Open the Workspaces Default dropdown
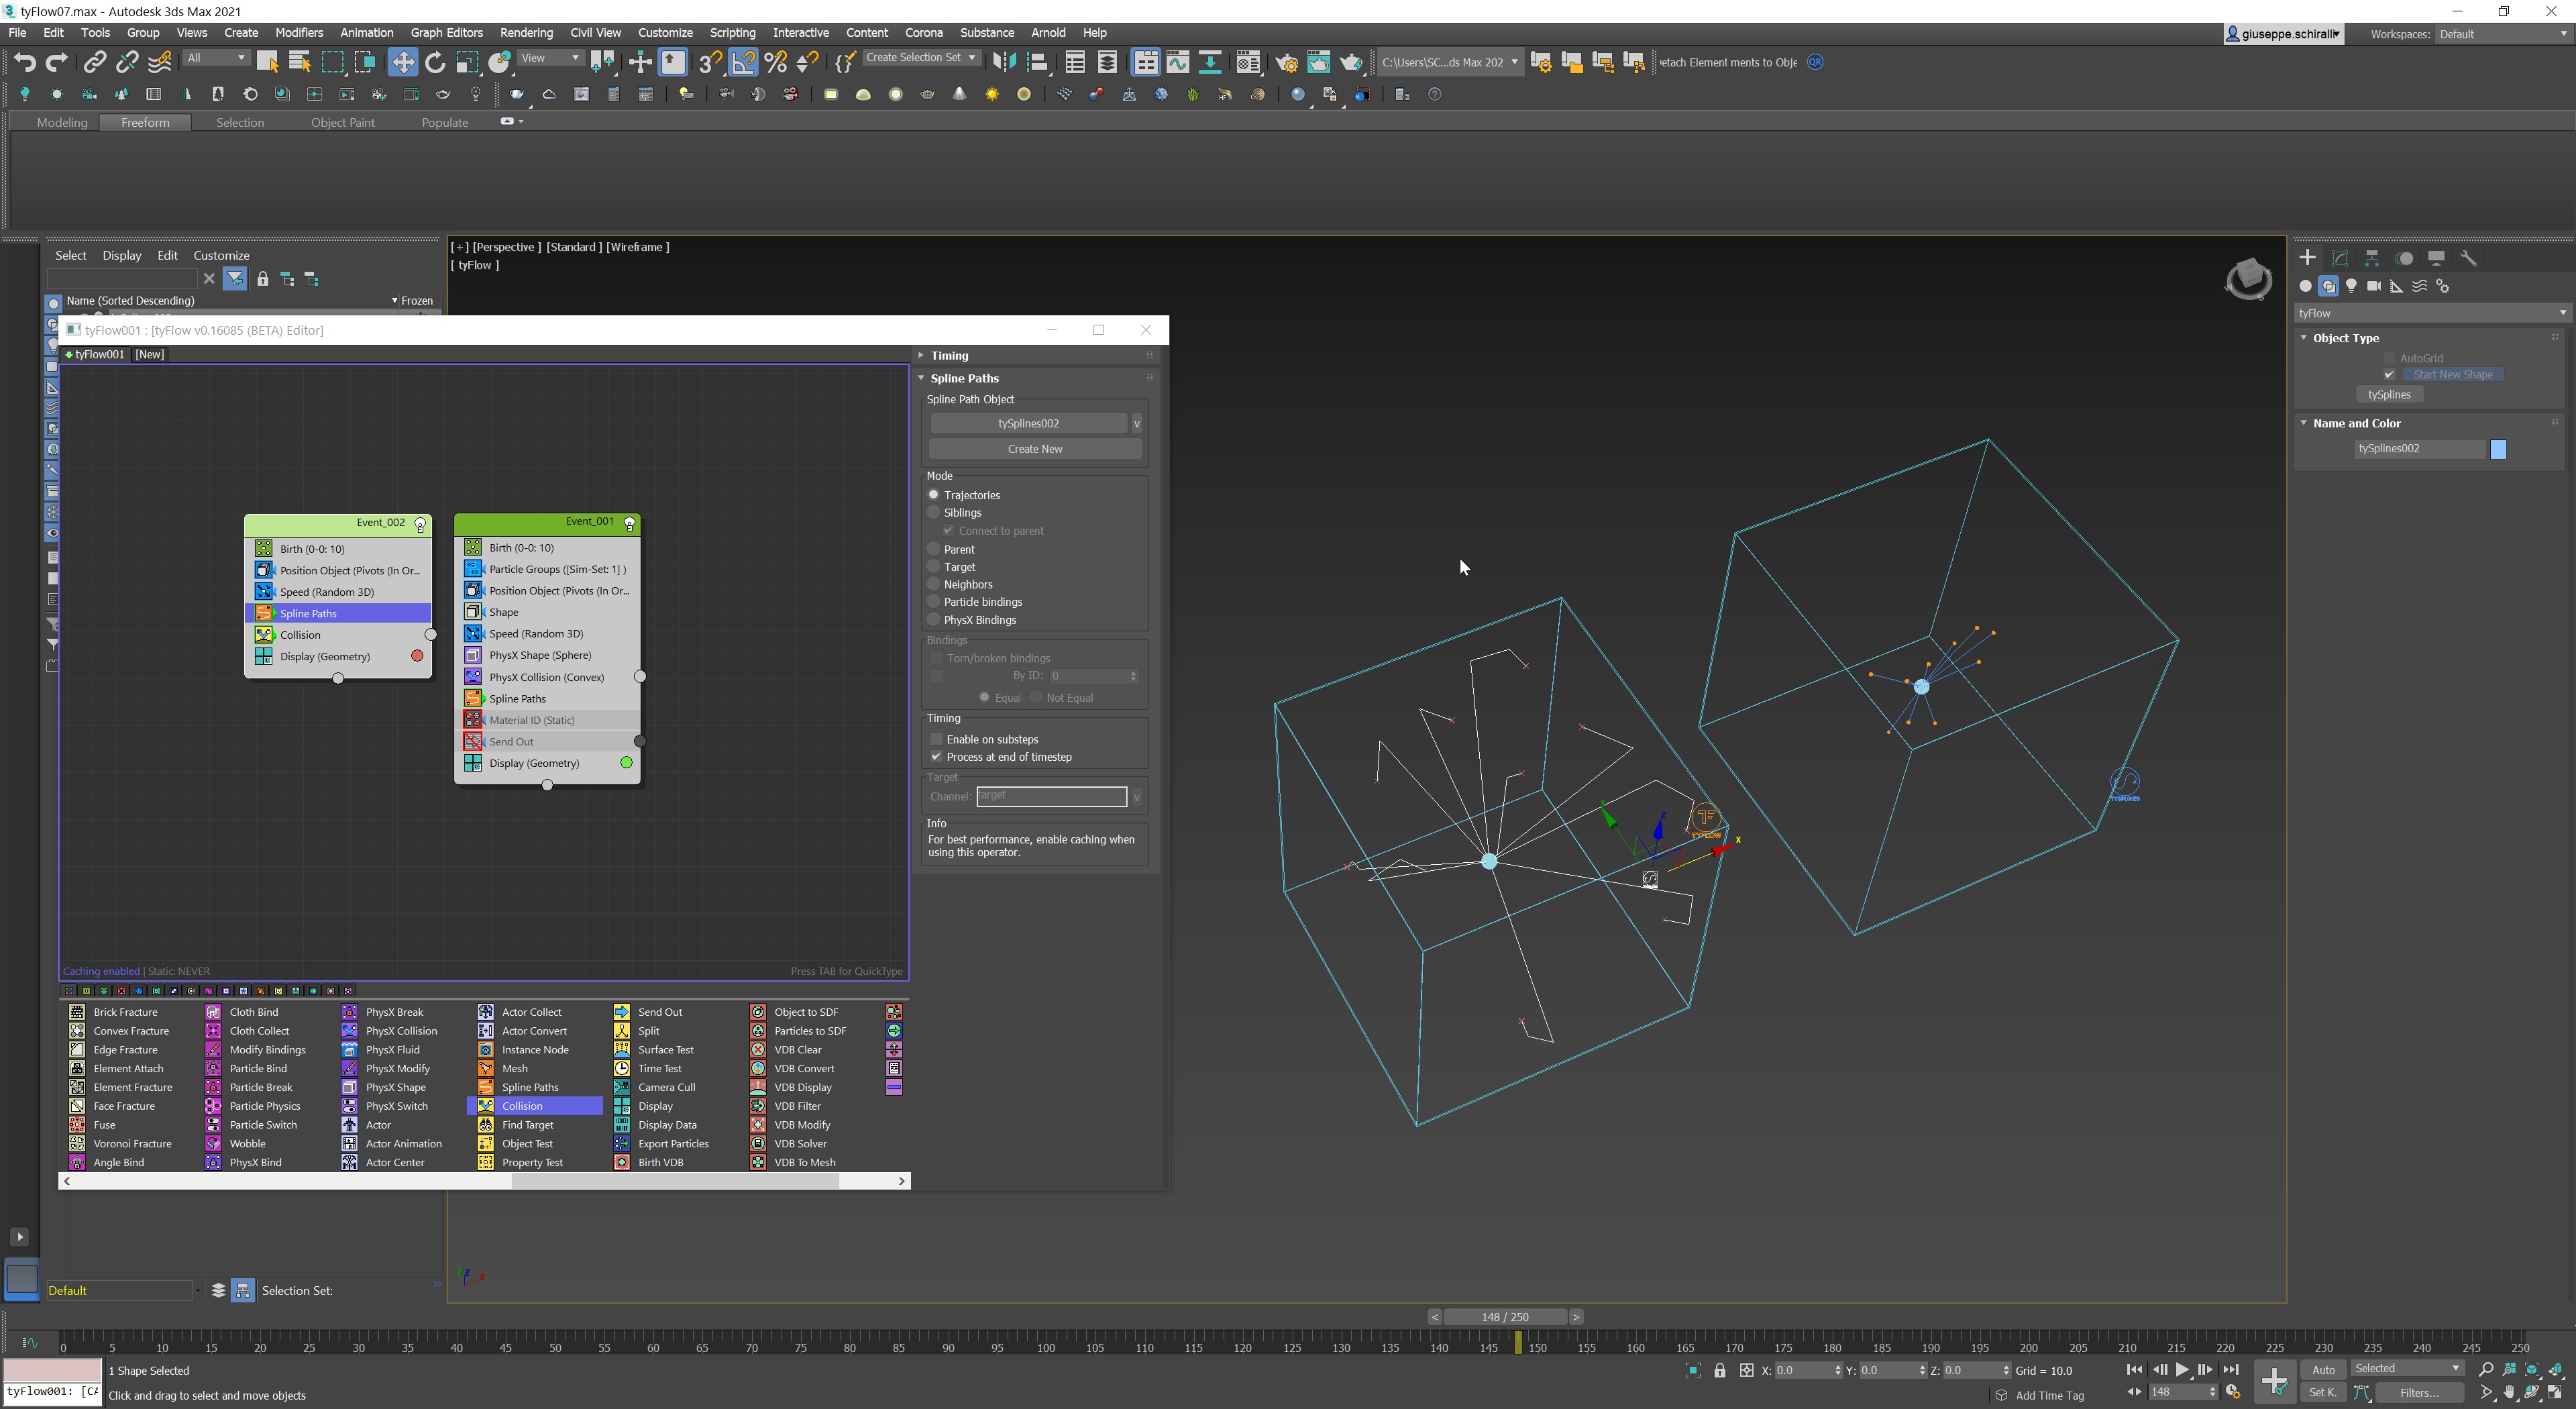Viewport: 2576px width, 1409px height. [x=2500, y=34]
